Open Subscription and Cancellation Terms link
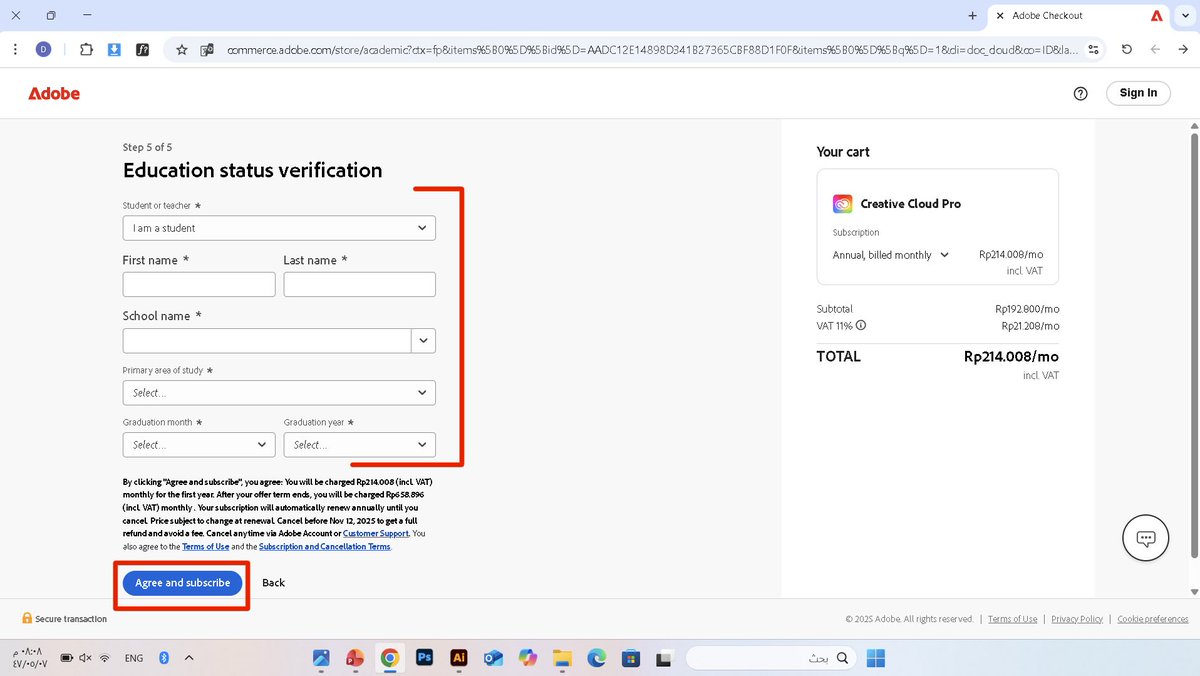Screen dimensions: 1200x676 [x=325, y=547]
